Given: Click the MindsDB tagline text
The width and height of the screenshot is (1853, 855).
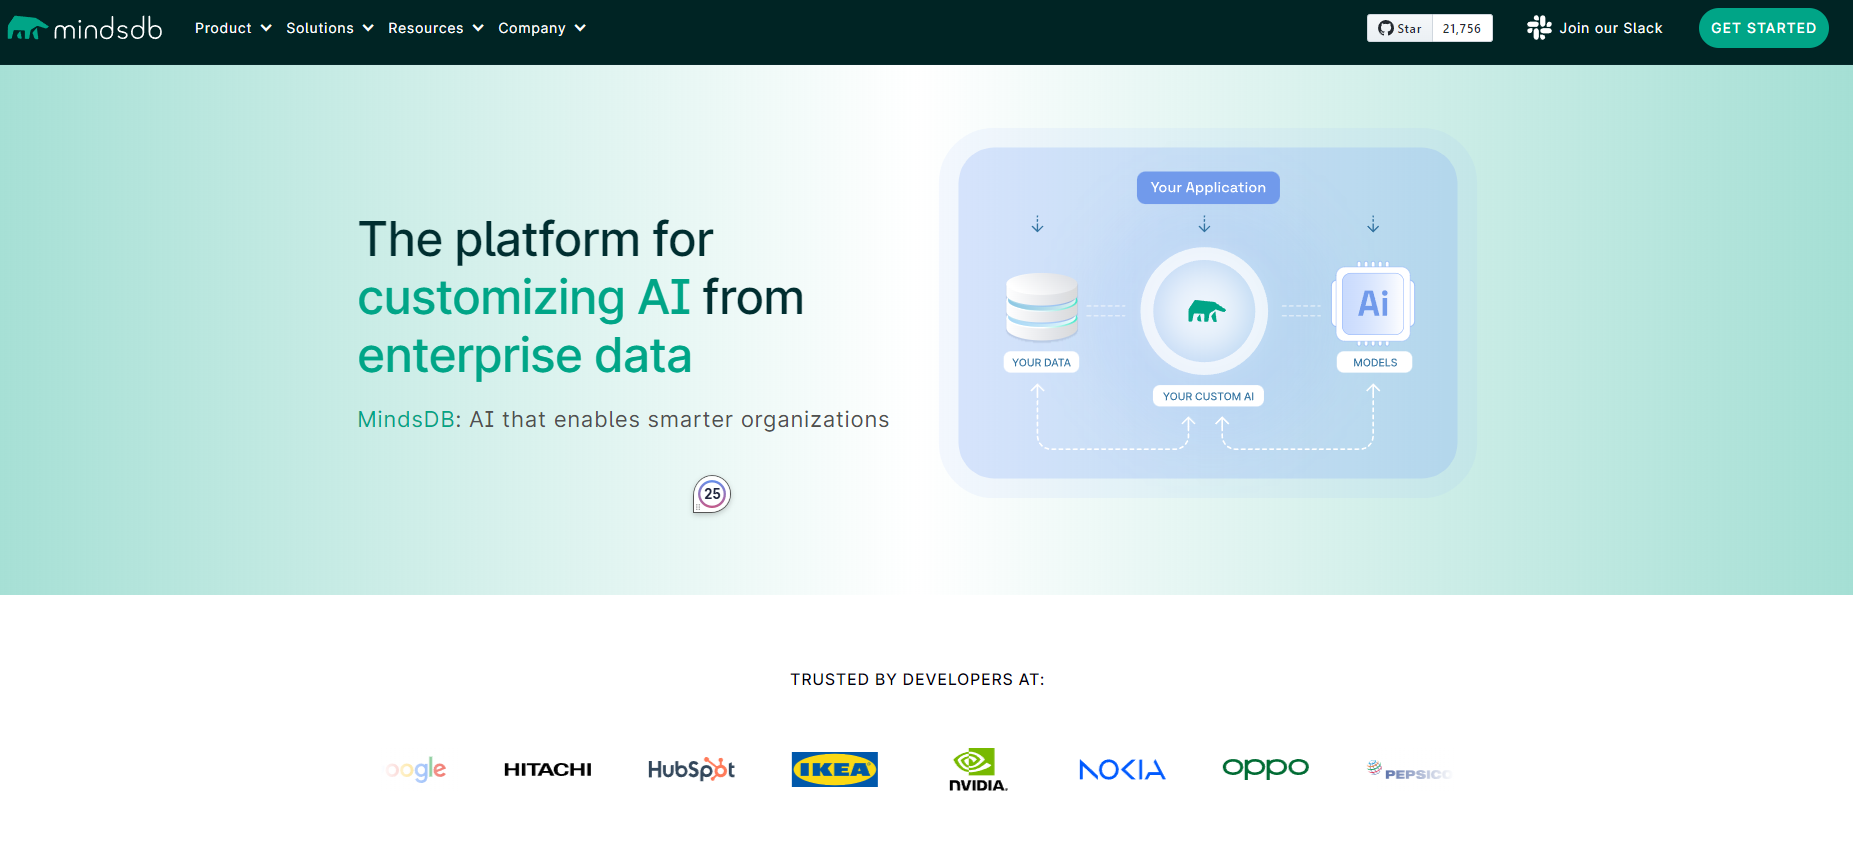Looking at the screenshot, I should 623,420.
